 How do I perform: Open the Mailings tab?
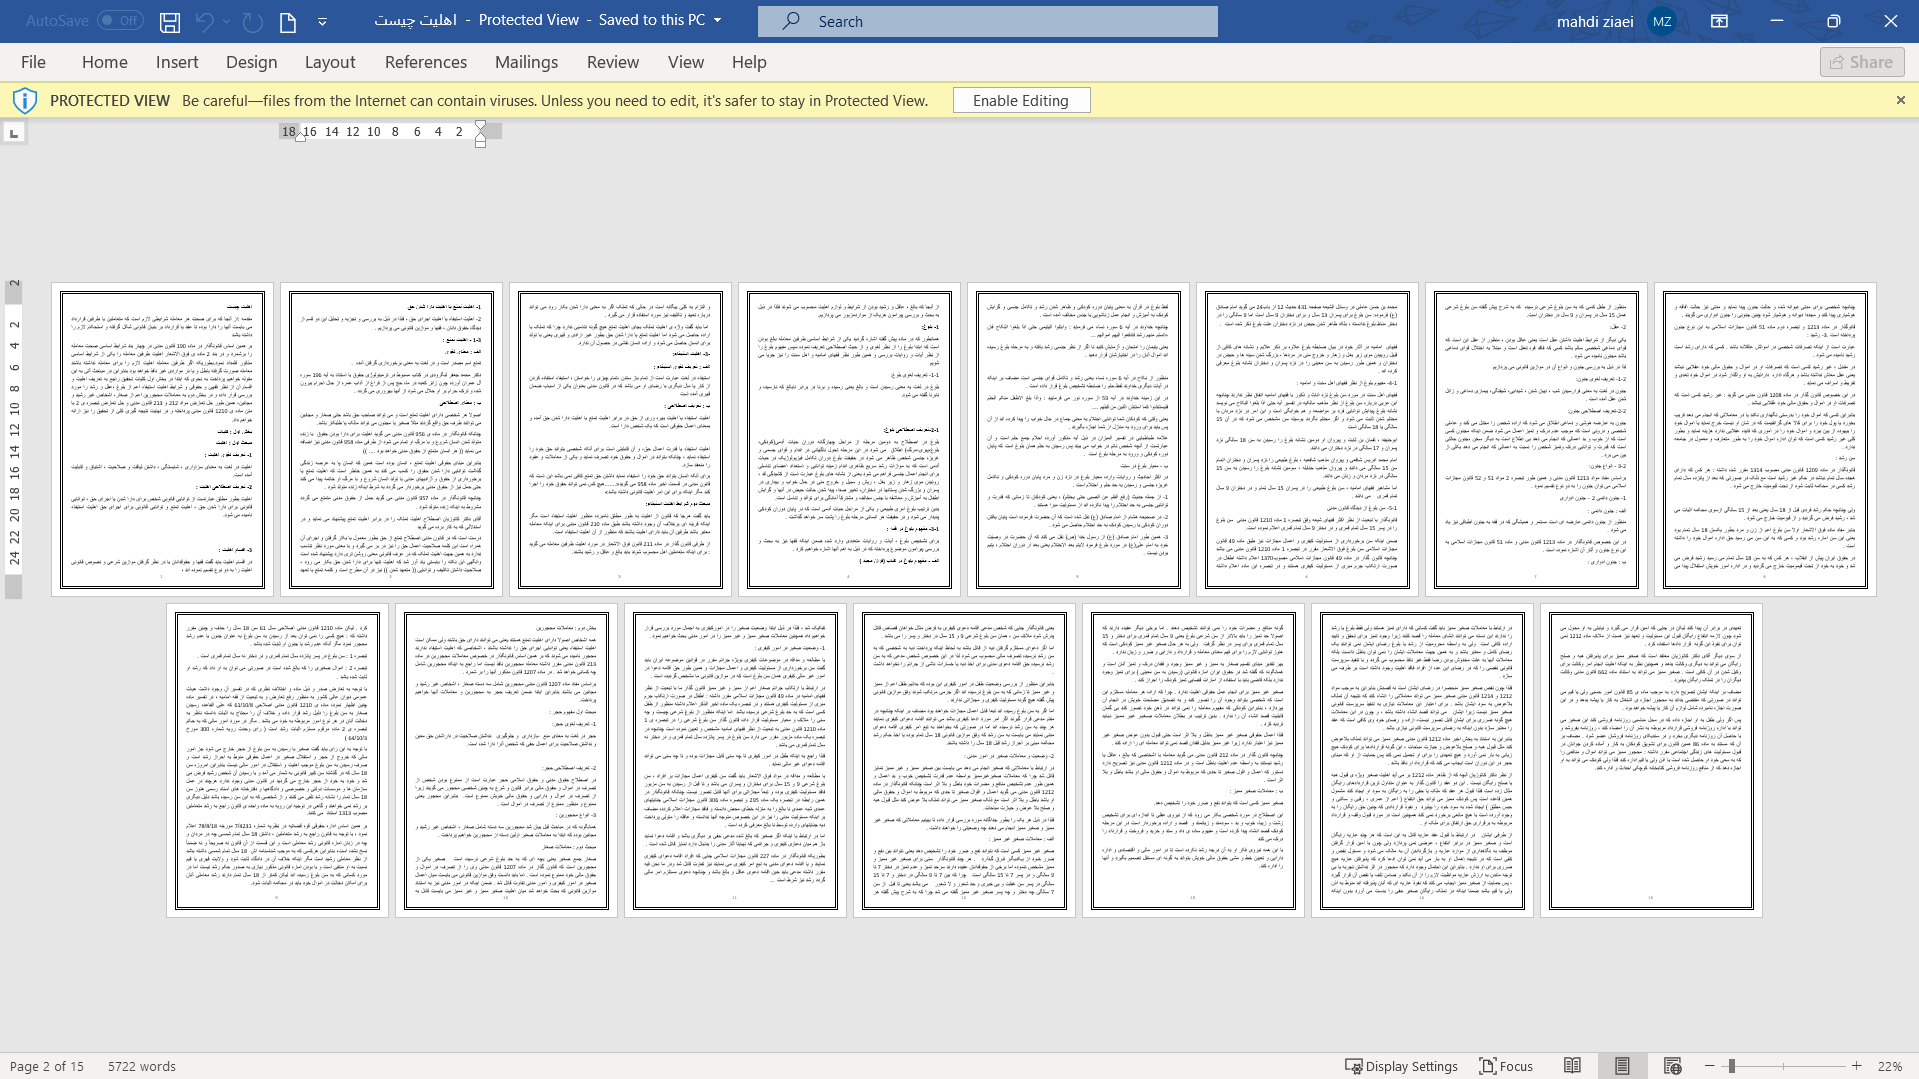pos(526,62)
